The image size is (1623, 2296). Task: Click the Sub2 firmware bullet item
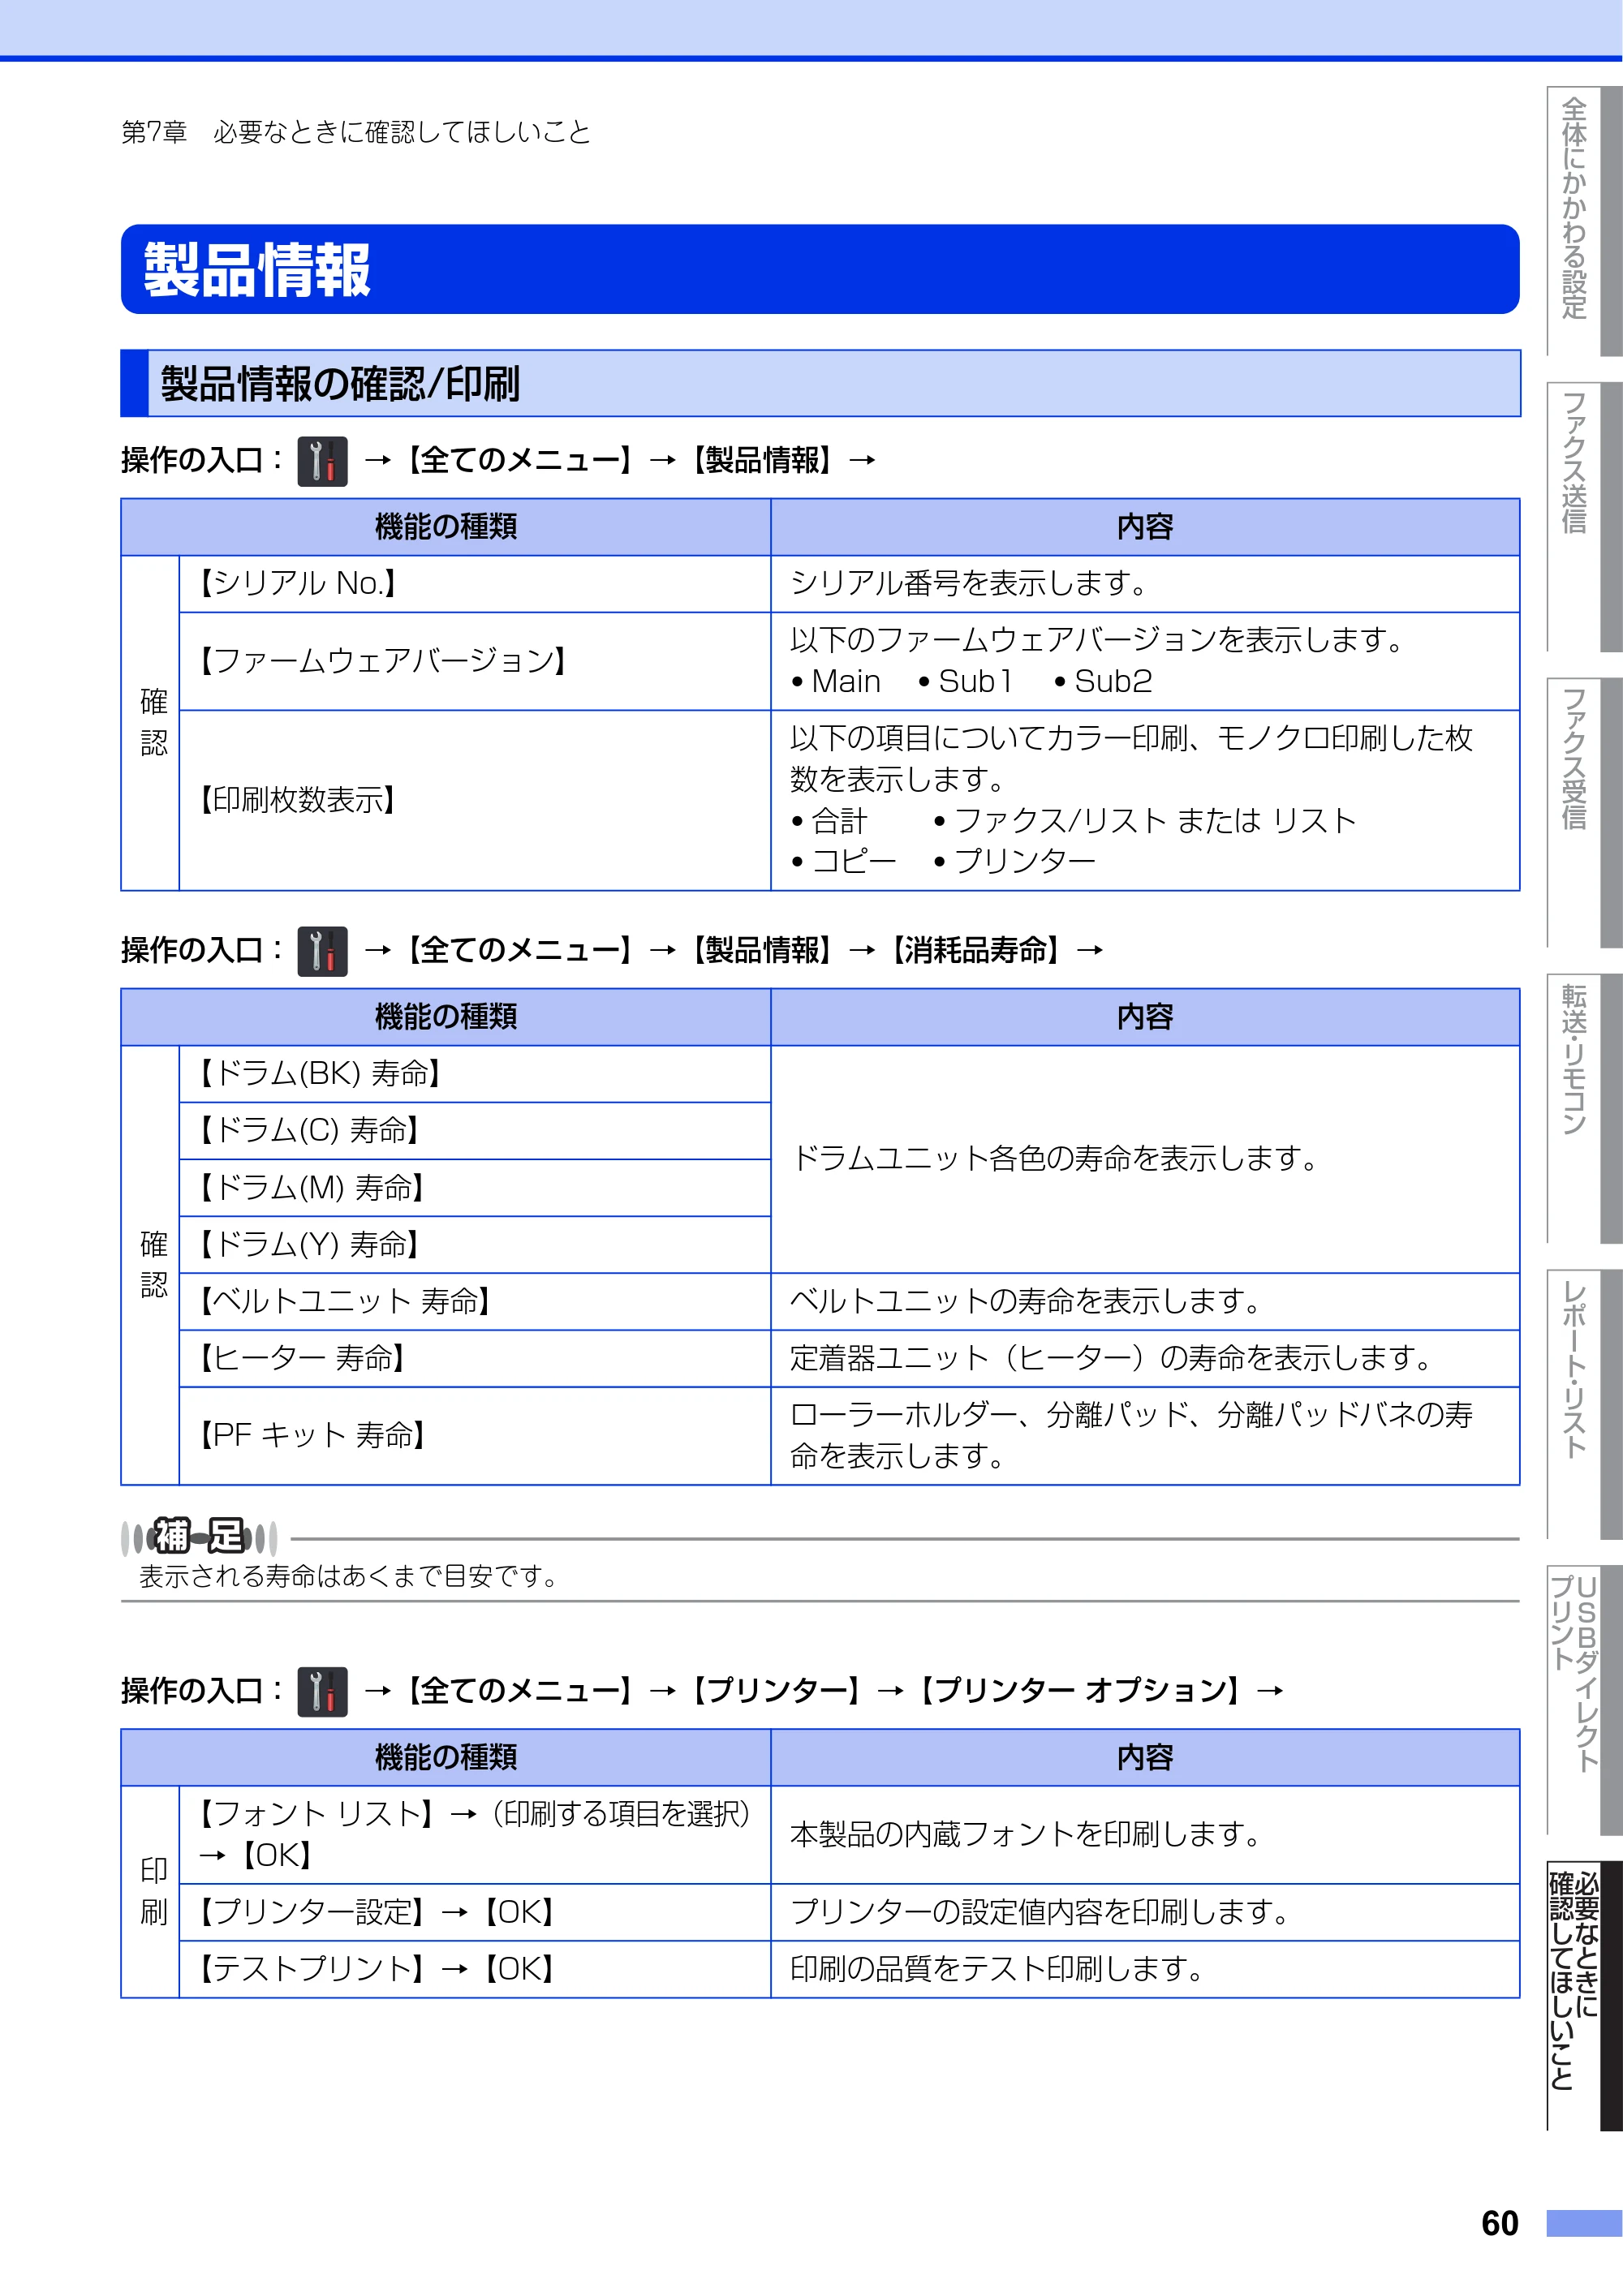1104,682
